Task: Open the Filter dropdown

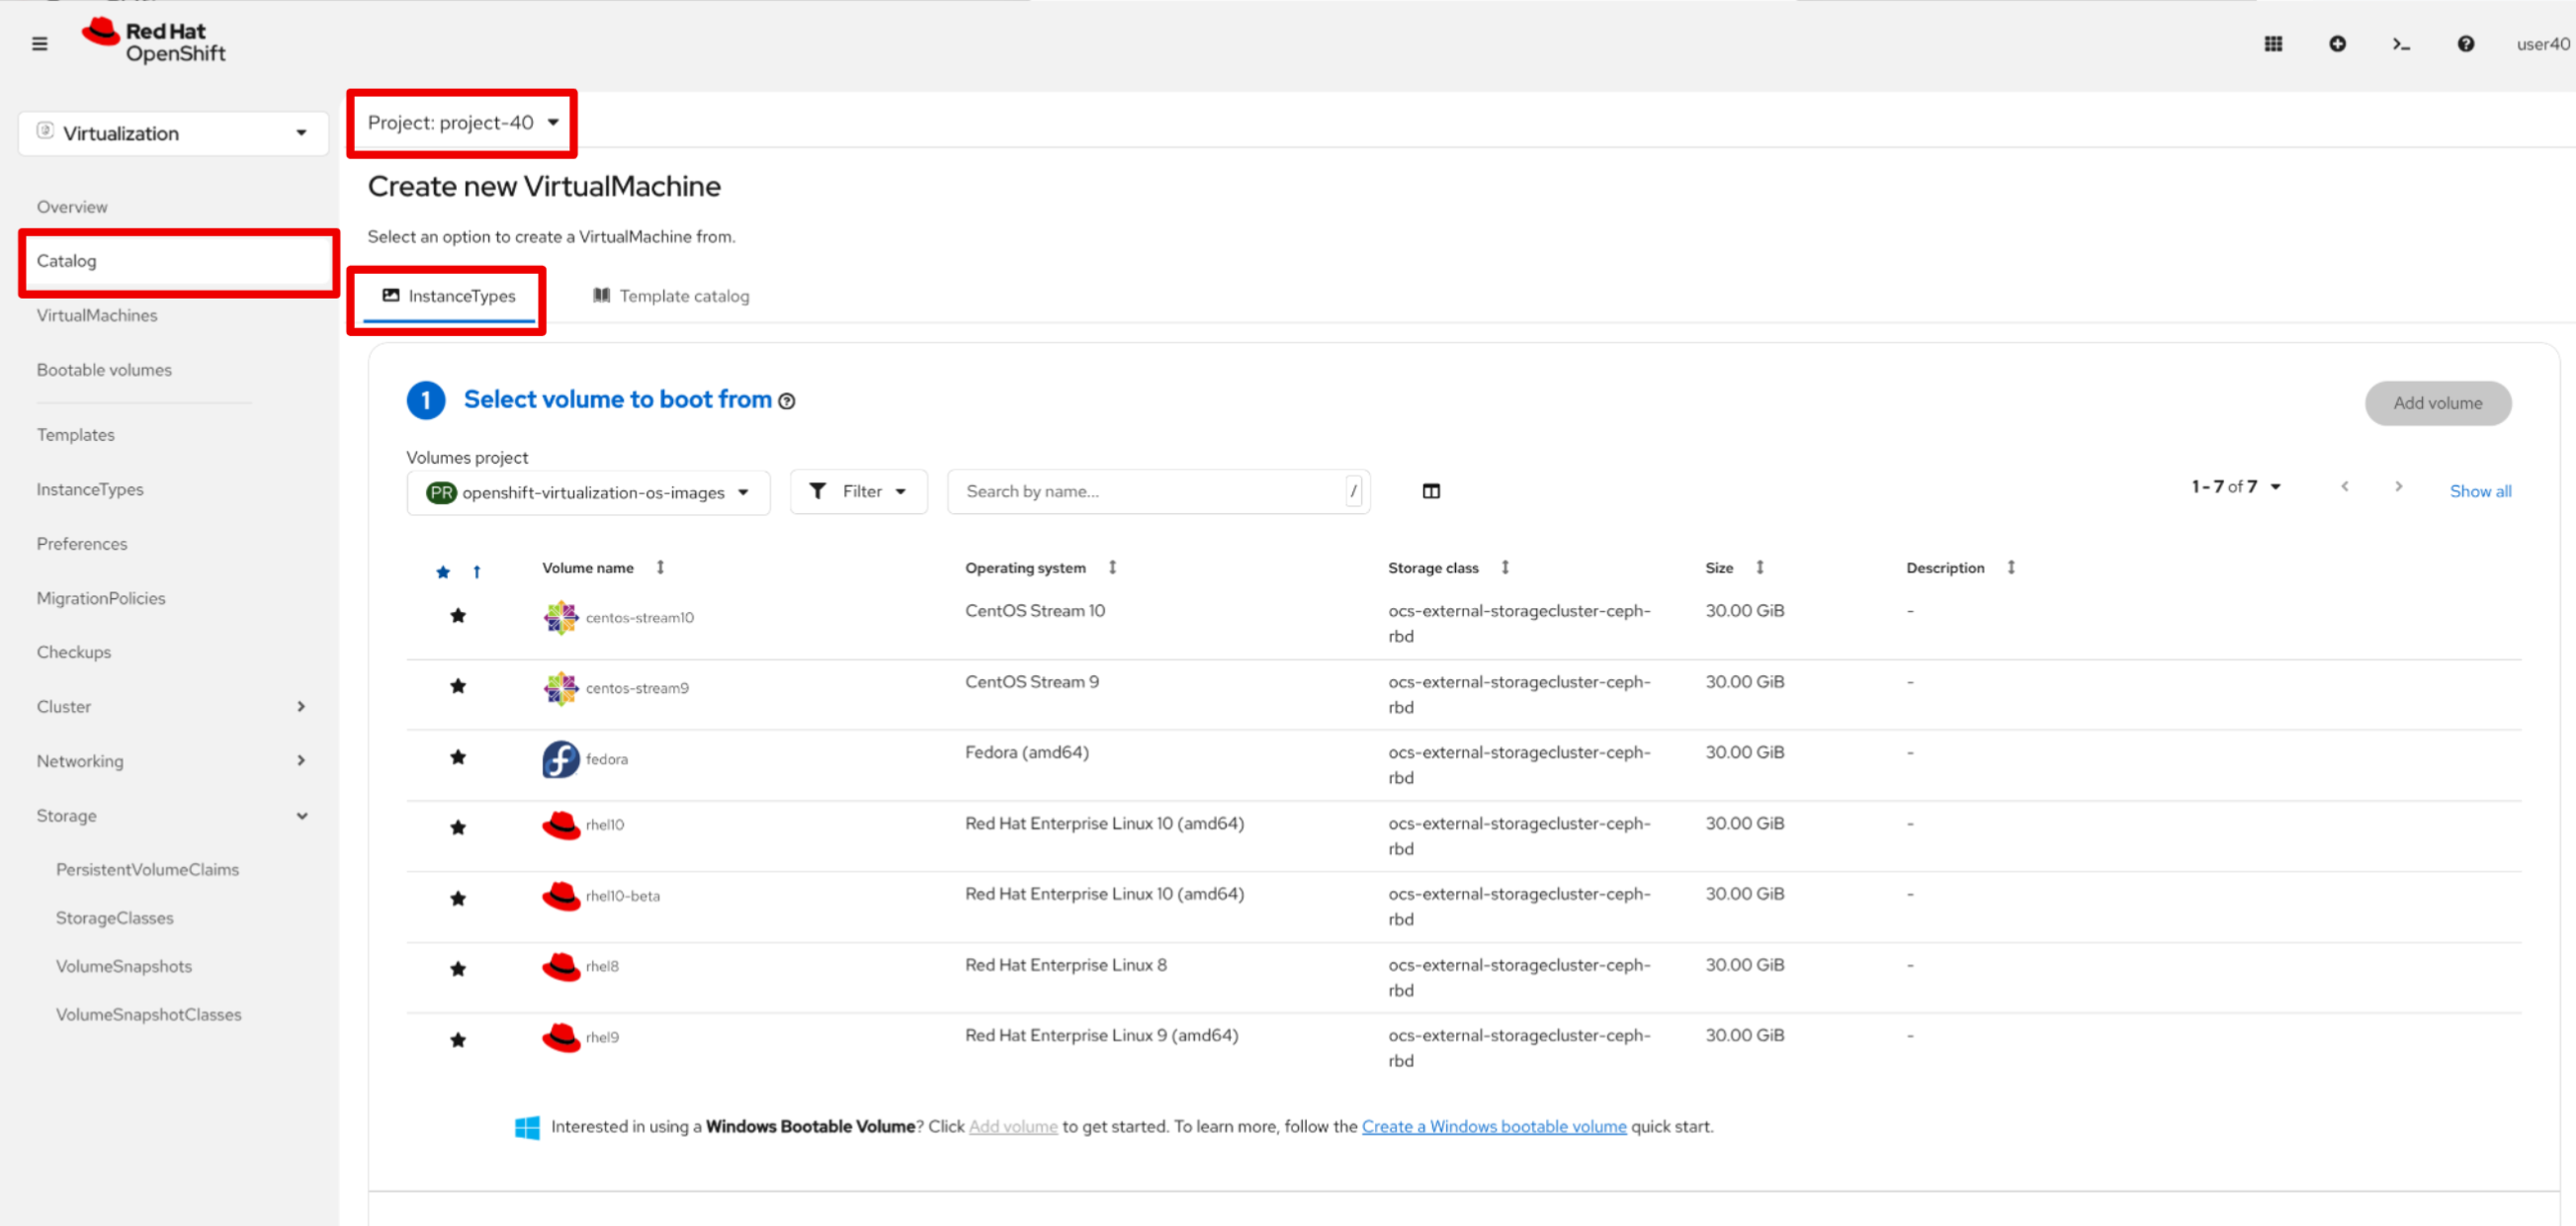Action: point(858,491)
